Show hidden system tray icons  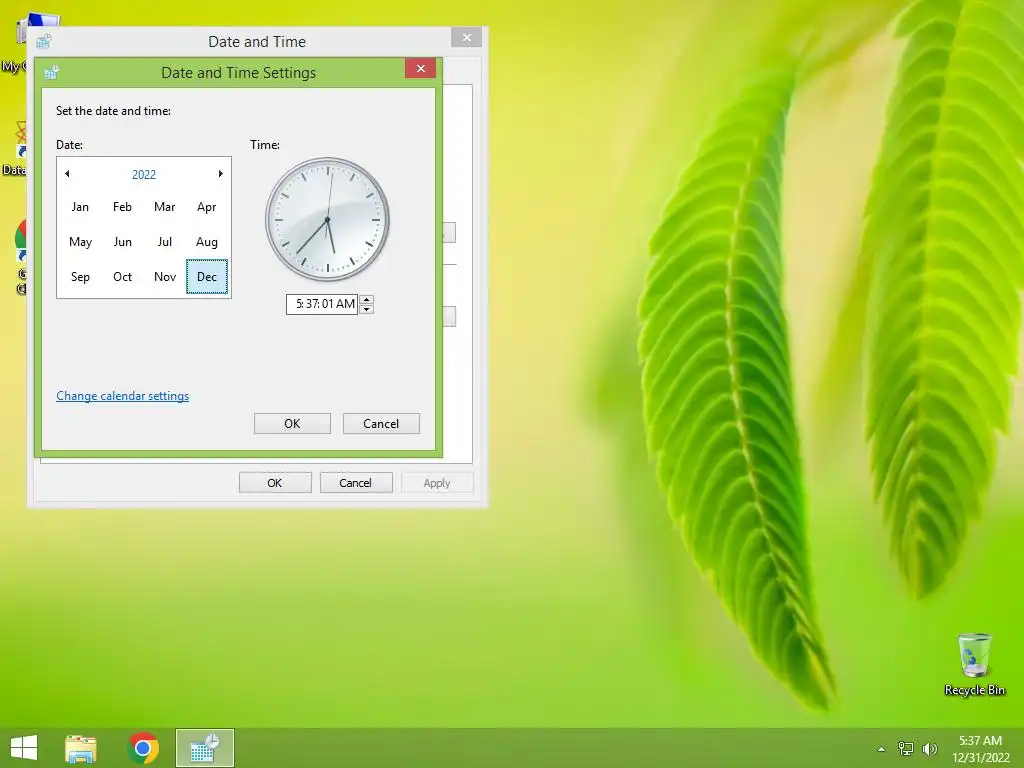click(881, 749)
